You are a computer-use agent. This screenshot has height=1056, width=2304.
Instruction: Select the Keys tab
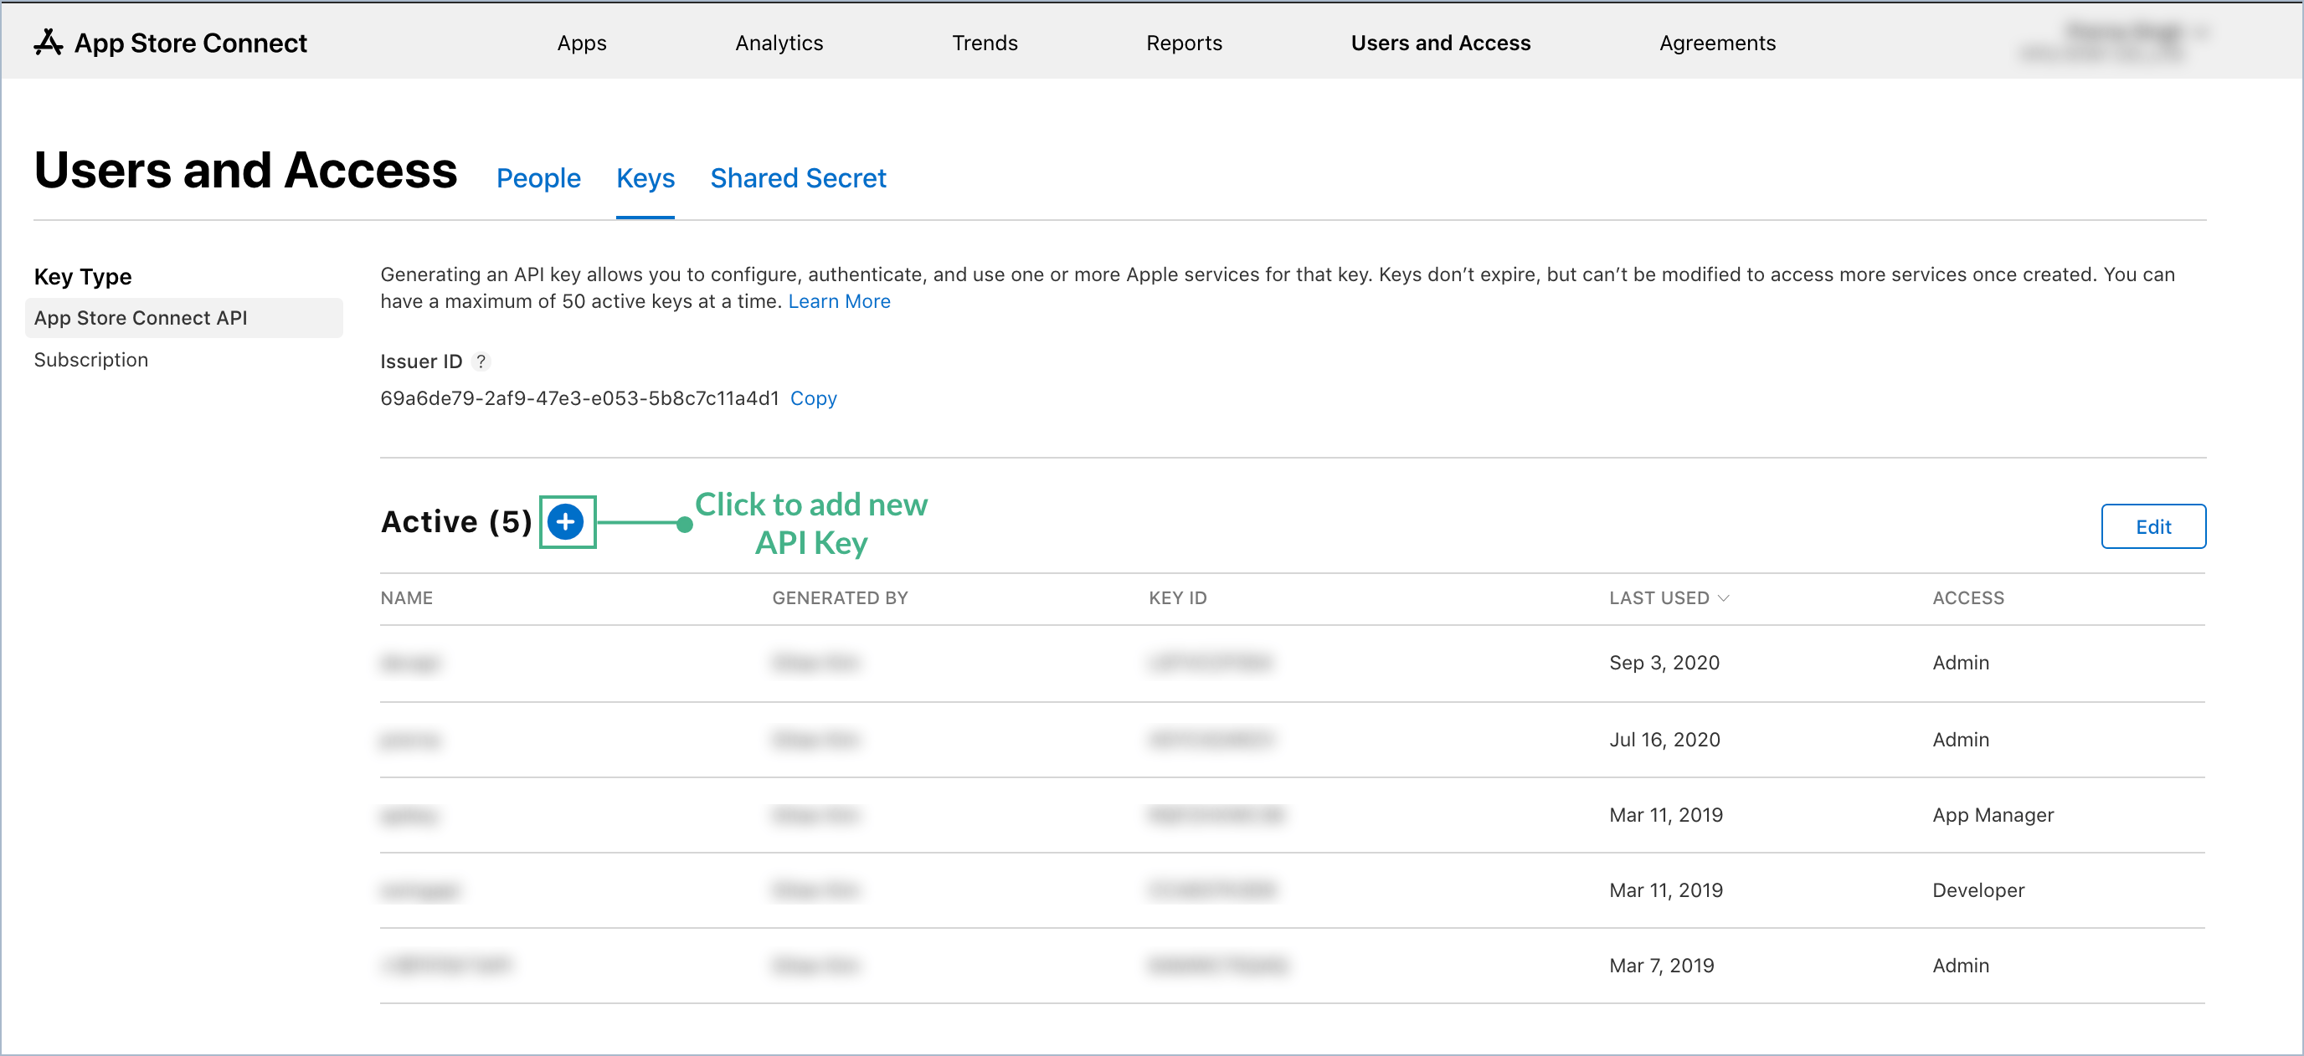(645, 178)
